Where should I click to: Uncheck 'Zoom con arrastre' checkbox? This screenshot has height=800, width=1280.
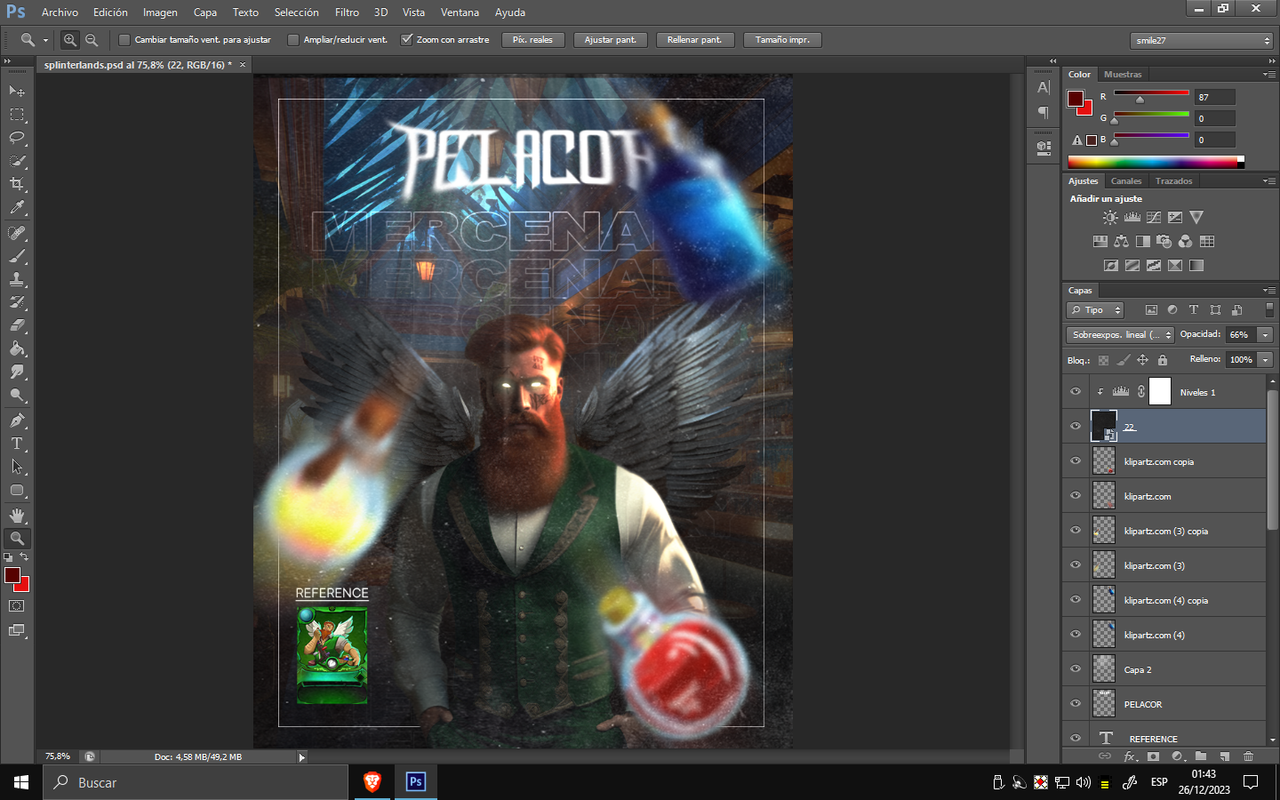406,40
